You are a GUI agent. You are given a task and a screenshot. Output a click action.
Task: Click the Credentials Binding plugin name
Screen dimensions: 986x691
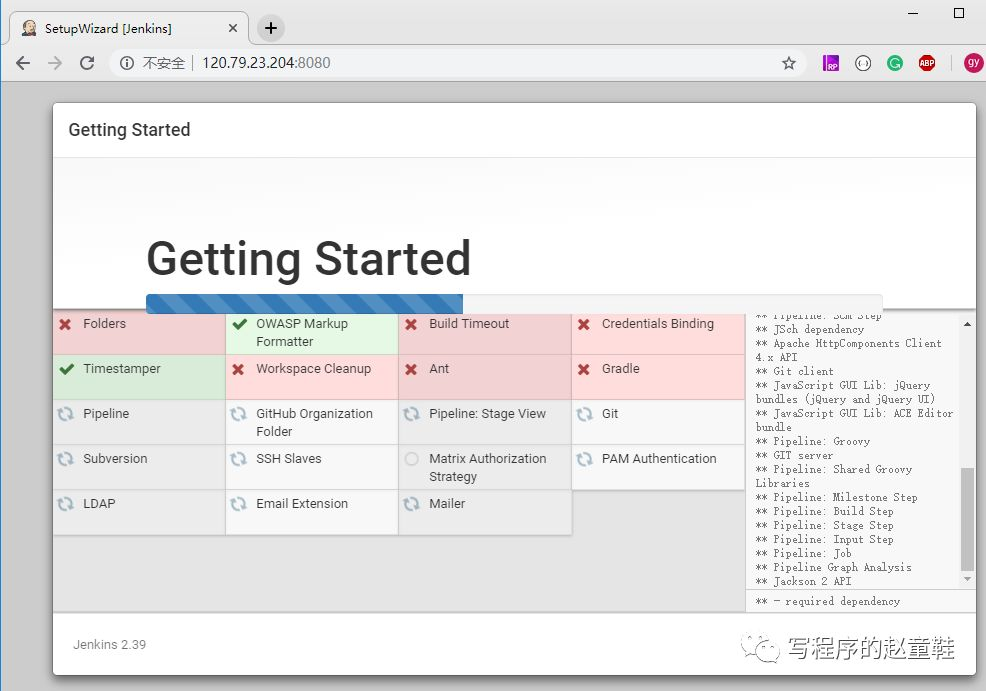click(658, 324)
